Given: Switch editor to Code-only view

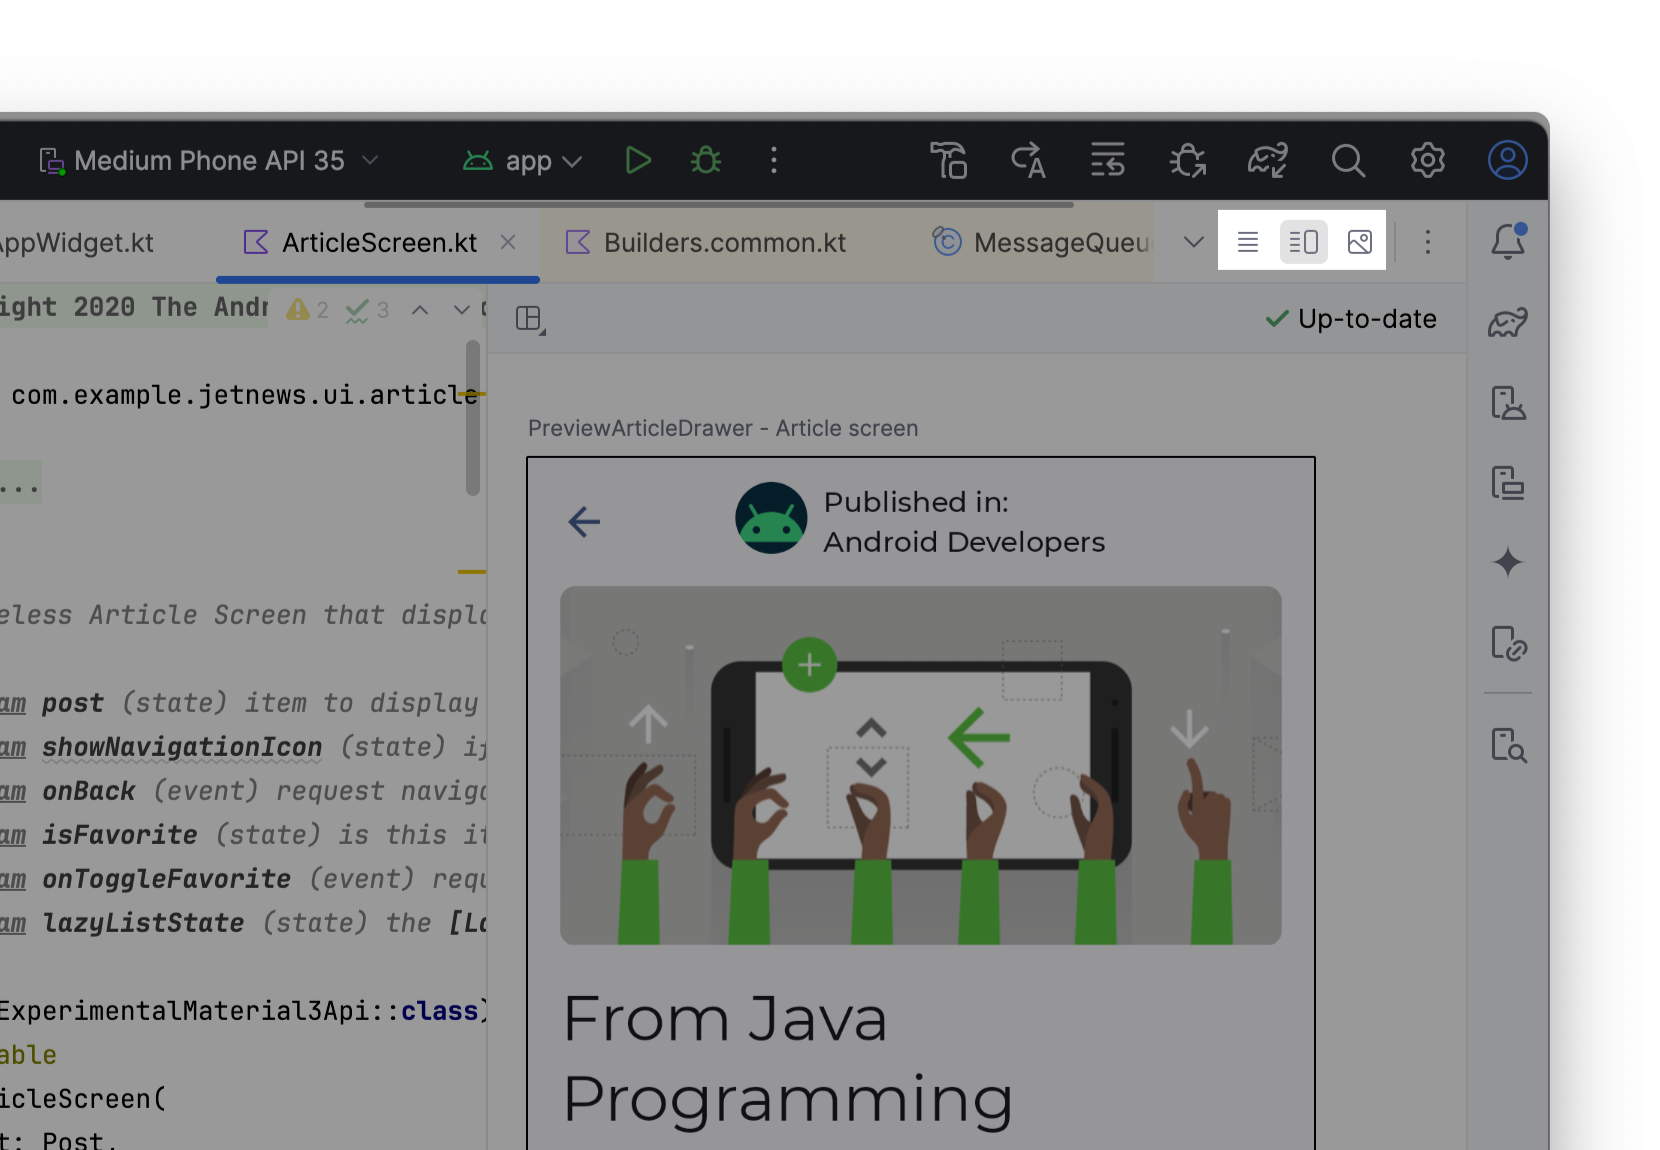Looking at the screenshot, I should 1247,242.
